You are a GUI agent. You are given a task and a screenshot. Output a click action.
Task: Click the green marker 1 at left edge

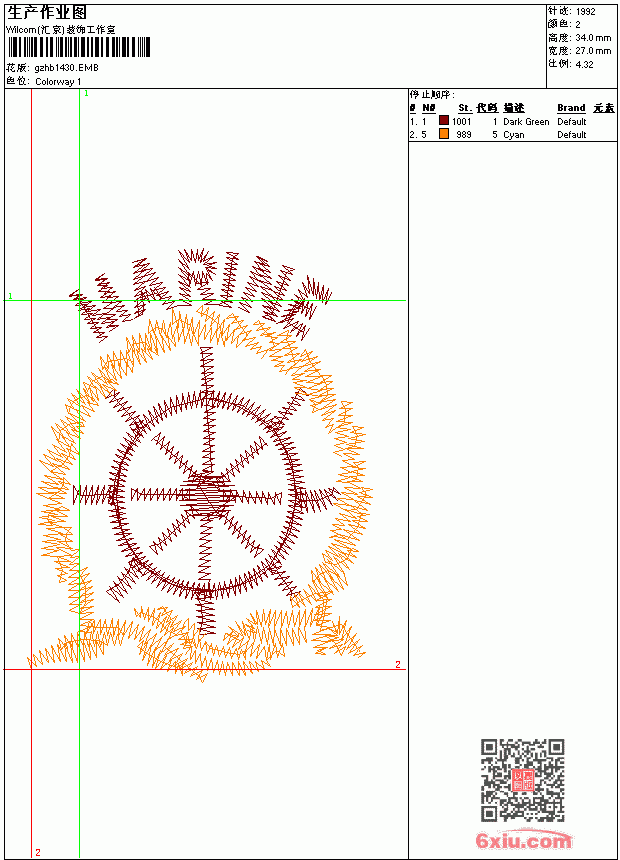10,296
